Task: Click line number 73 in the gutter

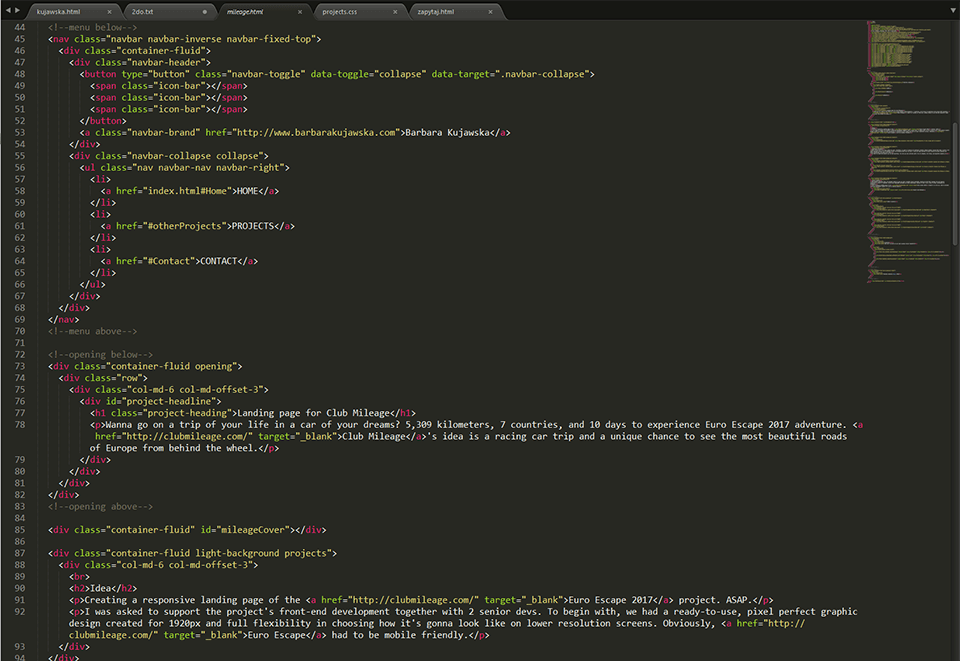Action: 19,366
